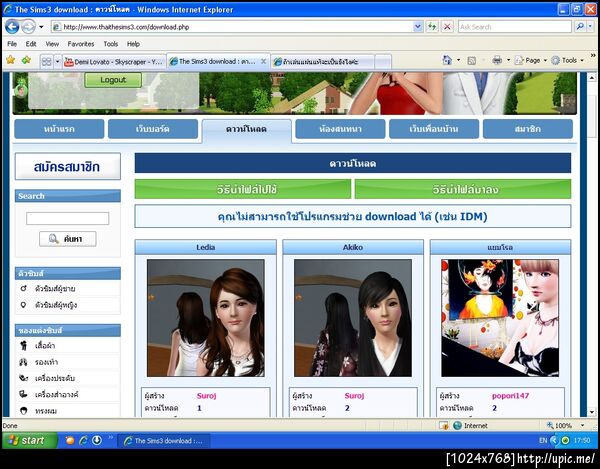Open a new blank tab

click(383, 62)
